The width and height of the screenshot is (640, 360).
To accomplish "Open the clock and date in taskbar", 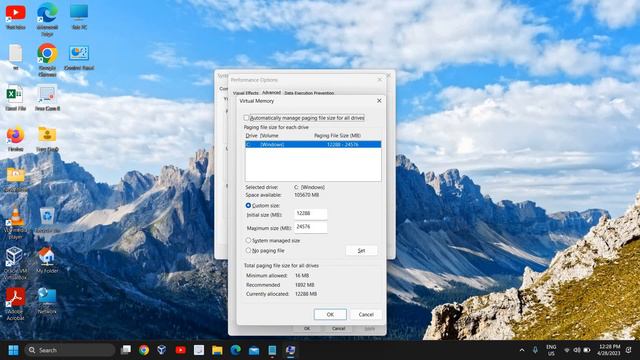I will (610, 350).
